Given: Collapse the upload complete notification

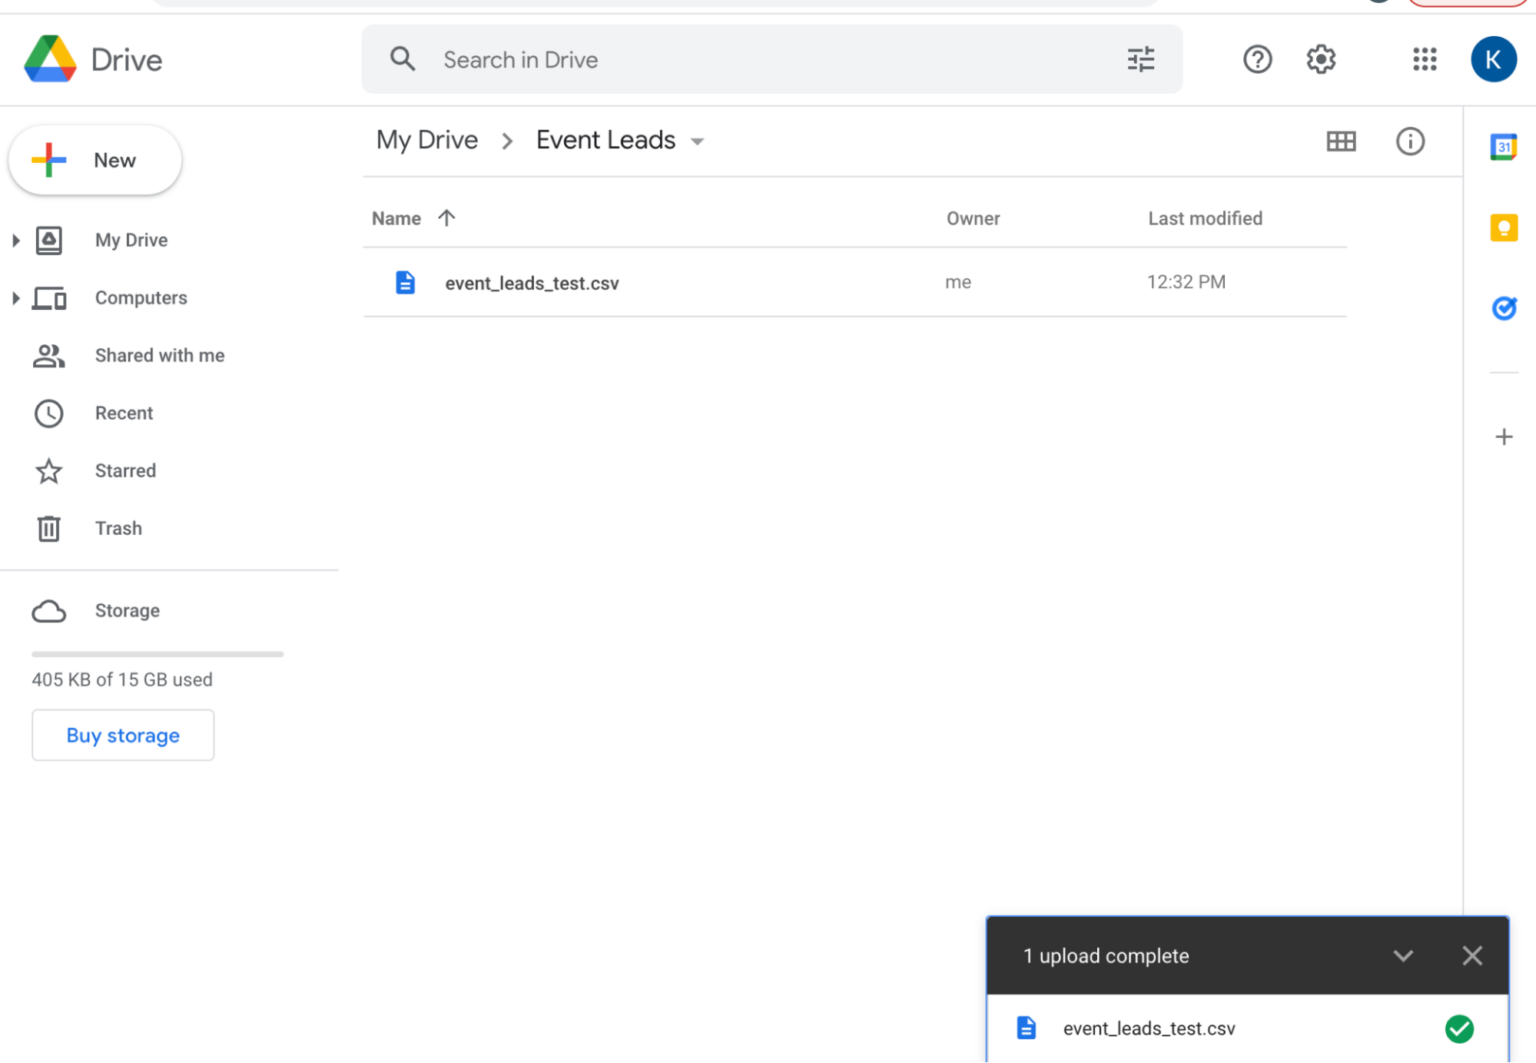Looking at the screenshot, I should tap(1403, 955).
